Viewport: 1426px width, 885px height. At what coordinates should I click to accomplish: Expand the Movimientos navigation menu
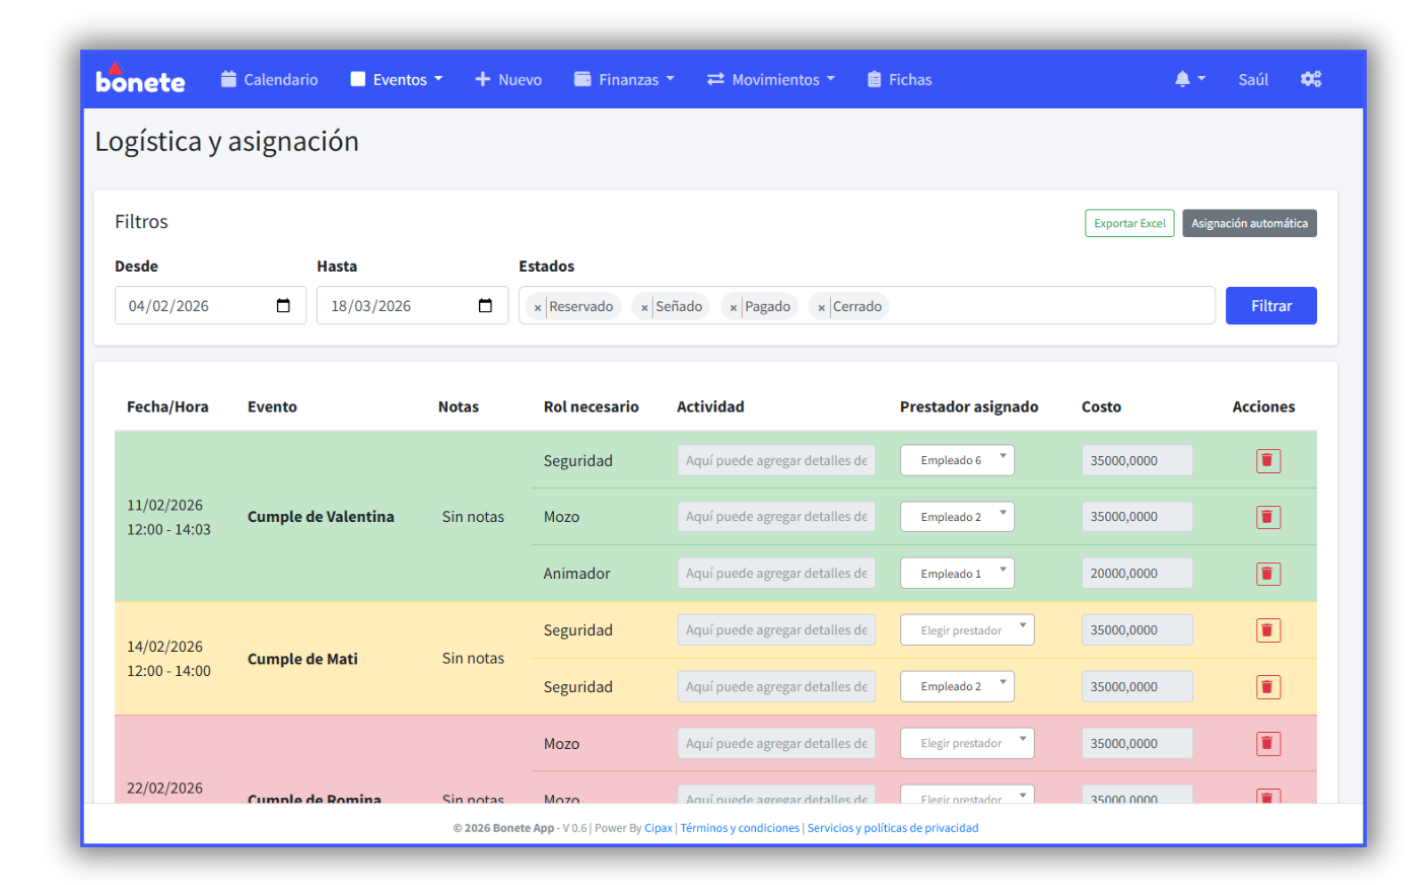tap(771, 80)
